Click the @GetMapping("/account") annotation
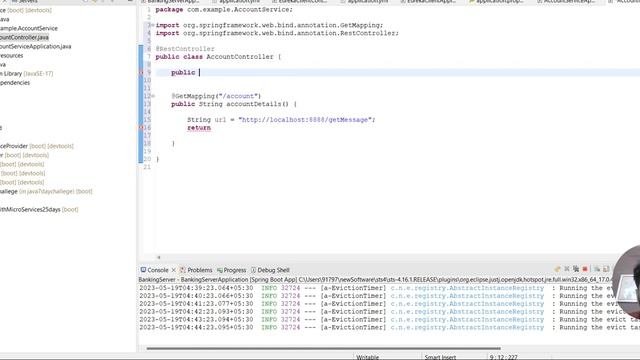This screenshot has height=360, width=640. click(216, 96)
